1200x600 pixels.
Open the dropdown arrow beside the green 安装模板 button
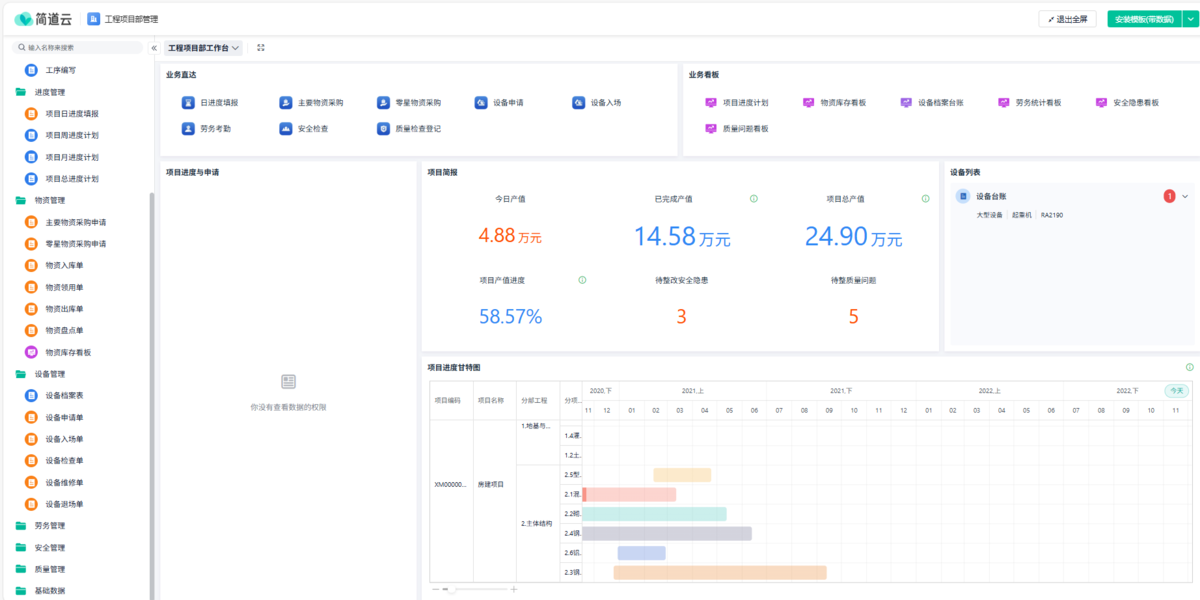(1188, 19)
